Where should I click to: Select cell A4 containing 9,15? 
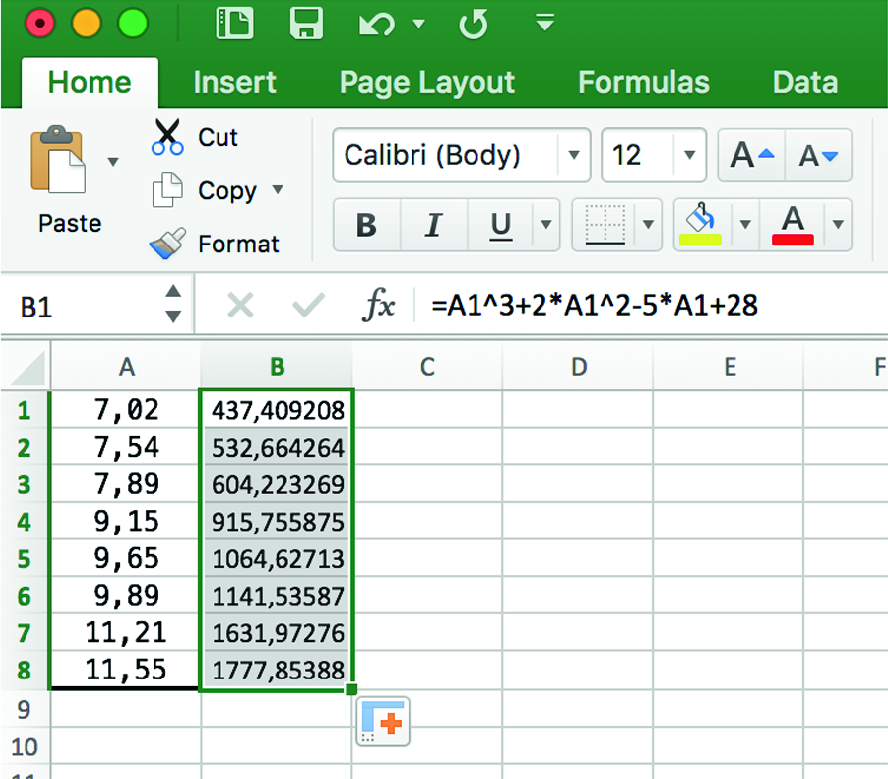[x=125, y=521]
